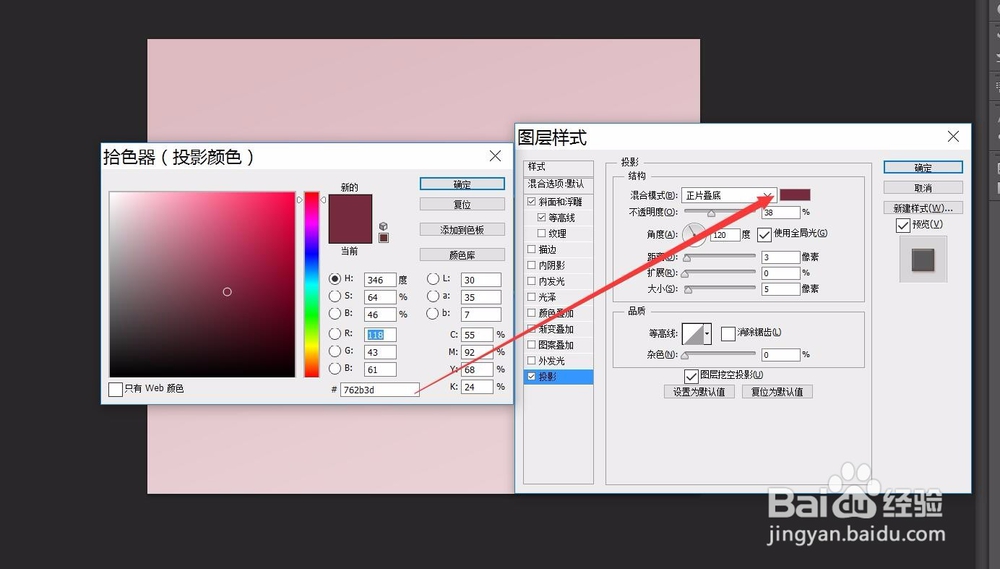Click 新建样式(W)... button
Image resolution: width=1000 pixels, height=569 pixels.
click(x=923, y=208)
